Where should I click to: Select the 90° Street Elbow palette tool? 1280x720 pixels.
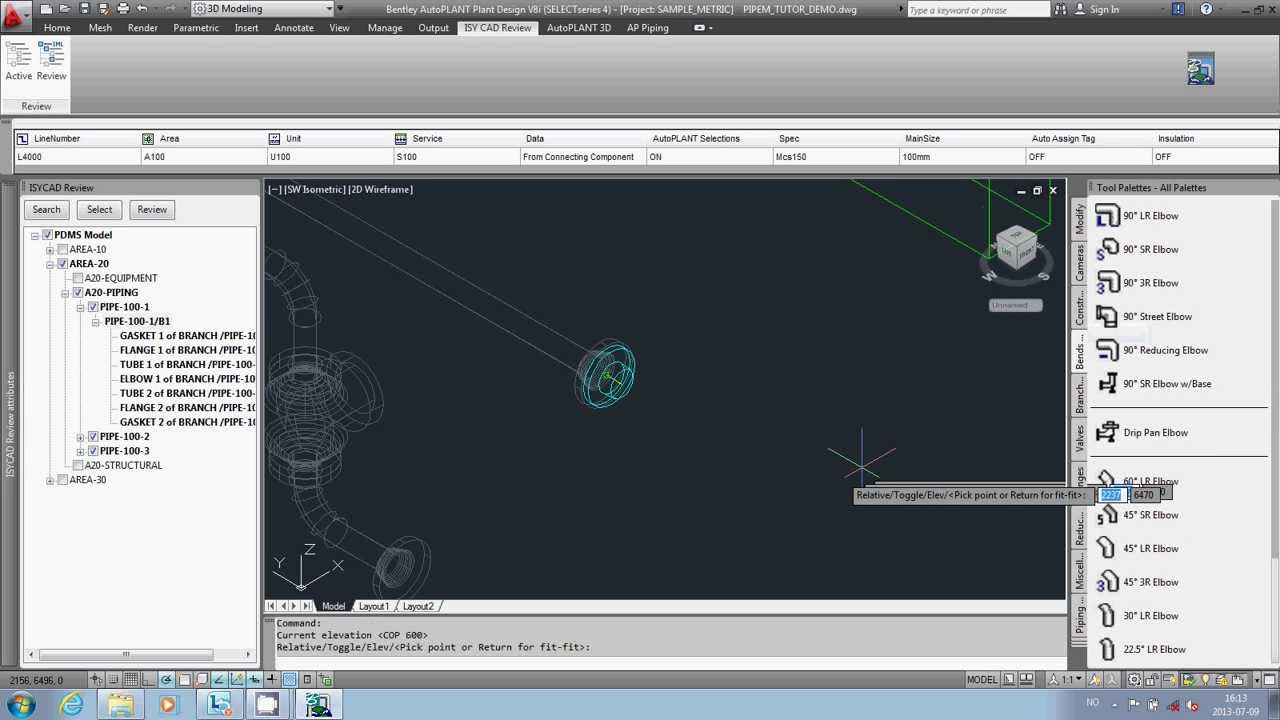(1145, 317)
